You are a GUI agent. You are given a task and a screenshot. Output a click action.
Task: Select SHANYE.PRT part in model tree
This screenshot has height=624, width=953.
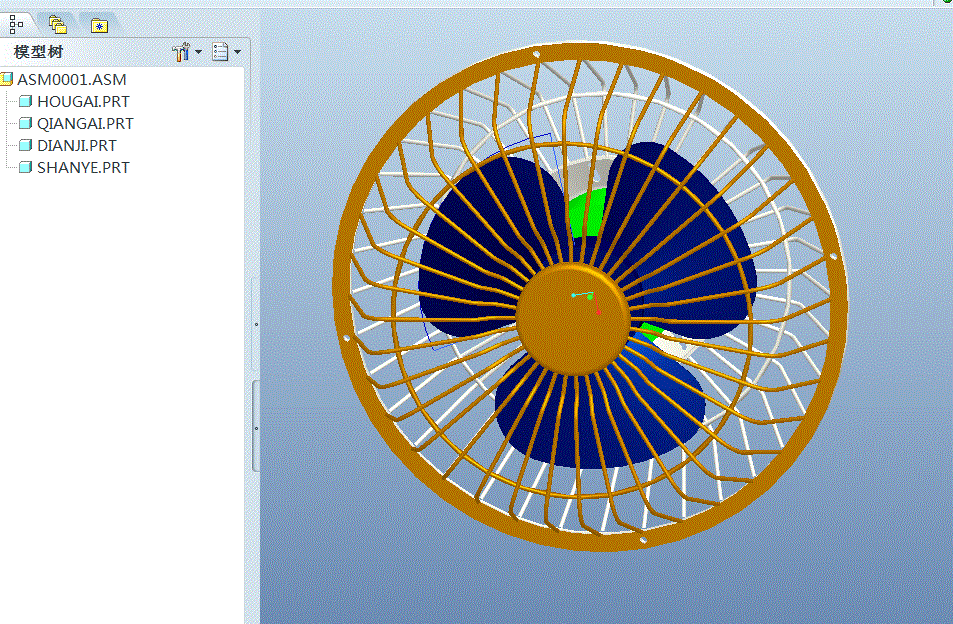83,167
